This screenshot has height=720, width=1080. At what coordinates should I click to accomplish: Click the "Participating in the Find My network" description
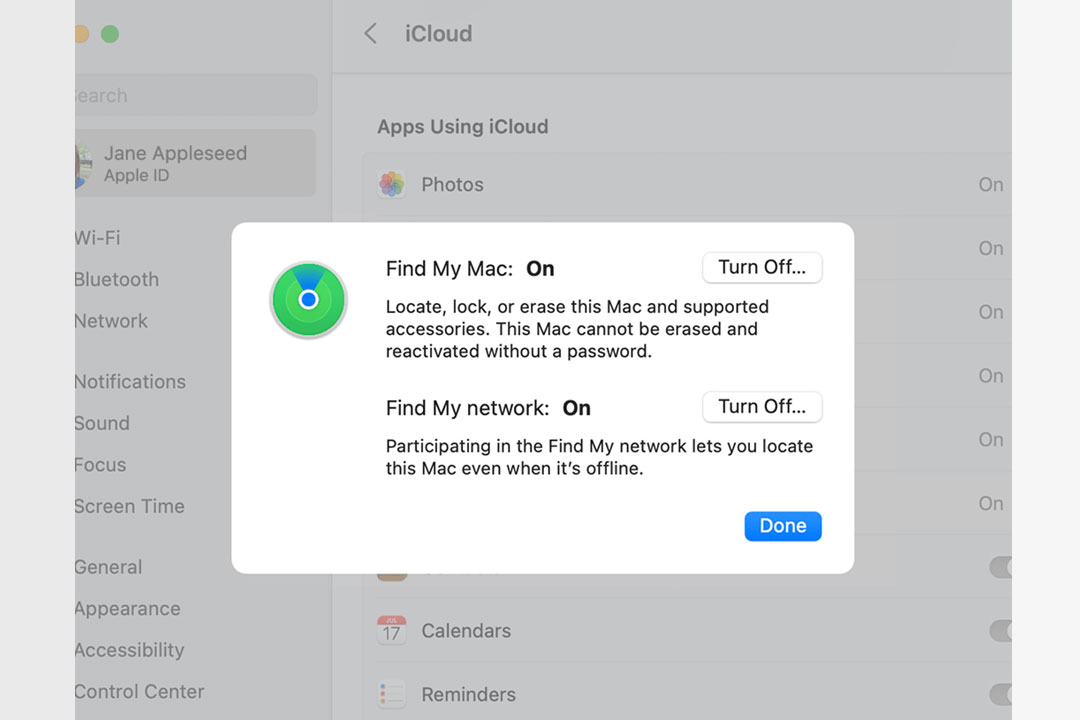click(599, 457)
